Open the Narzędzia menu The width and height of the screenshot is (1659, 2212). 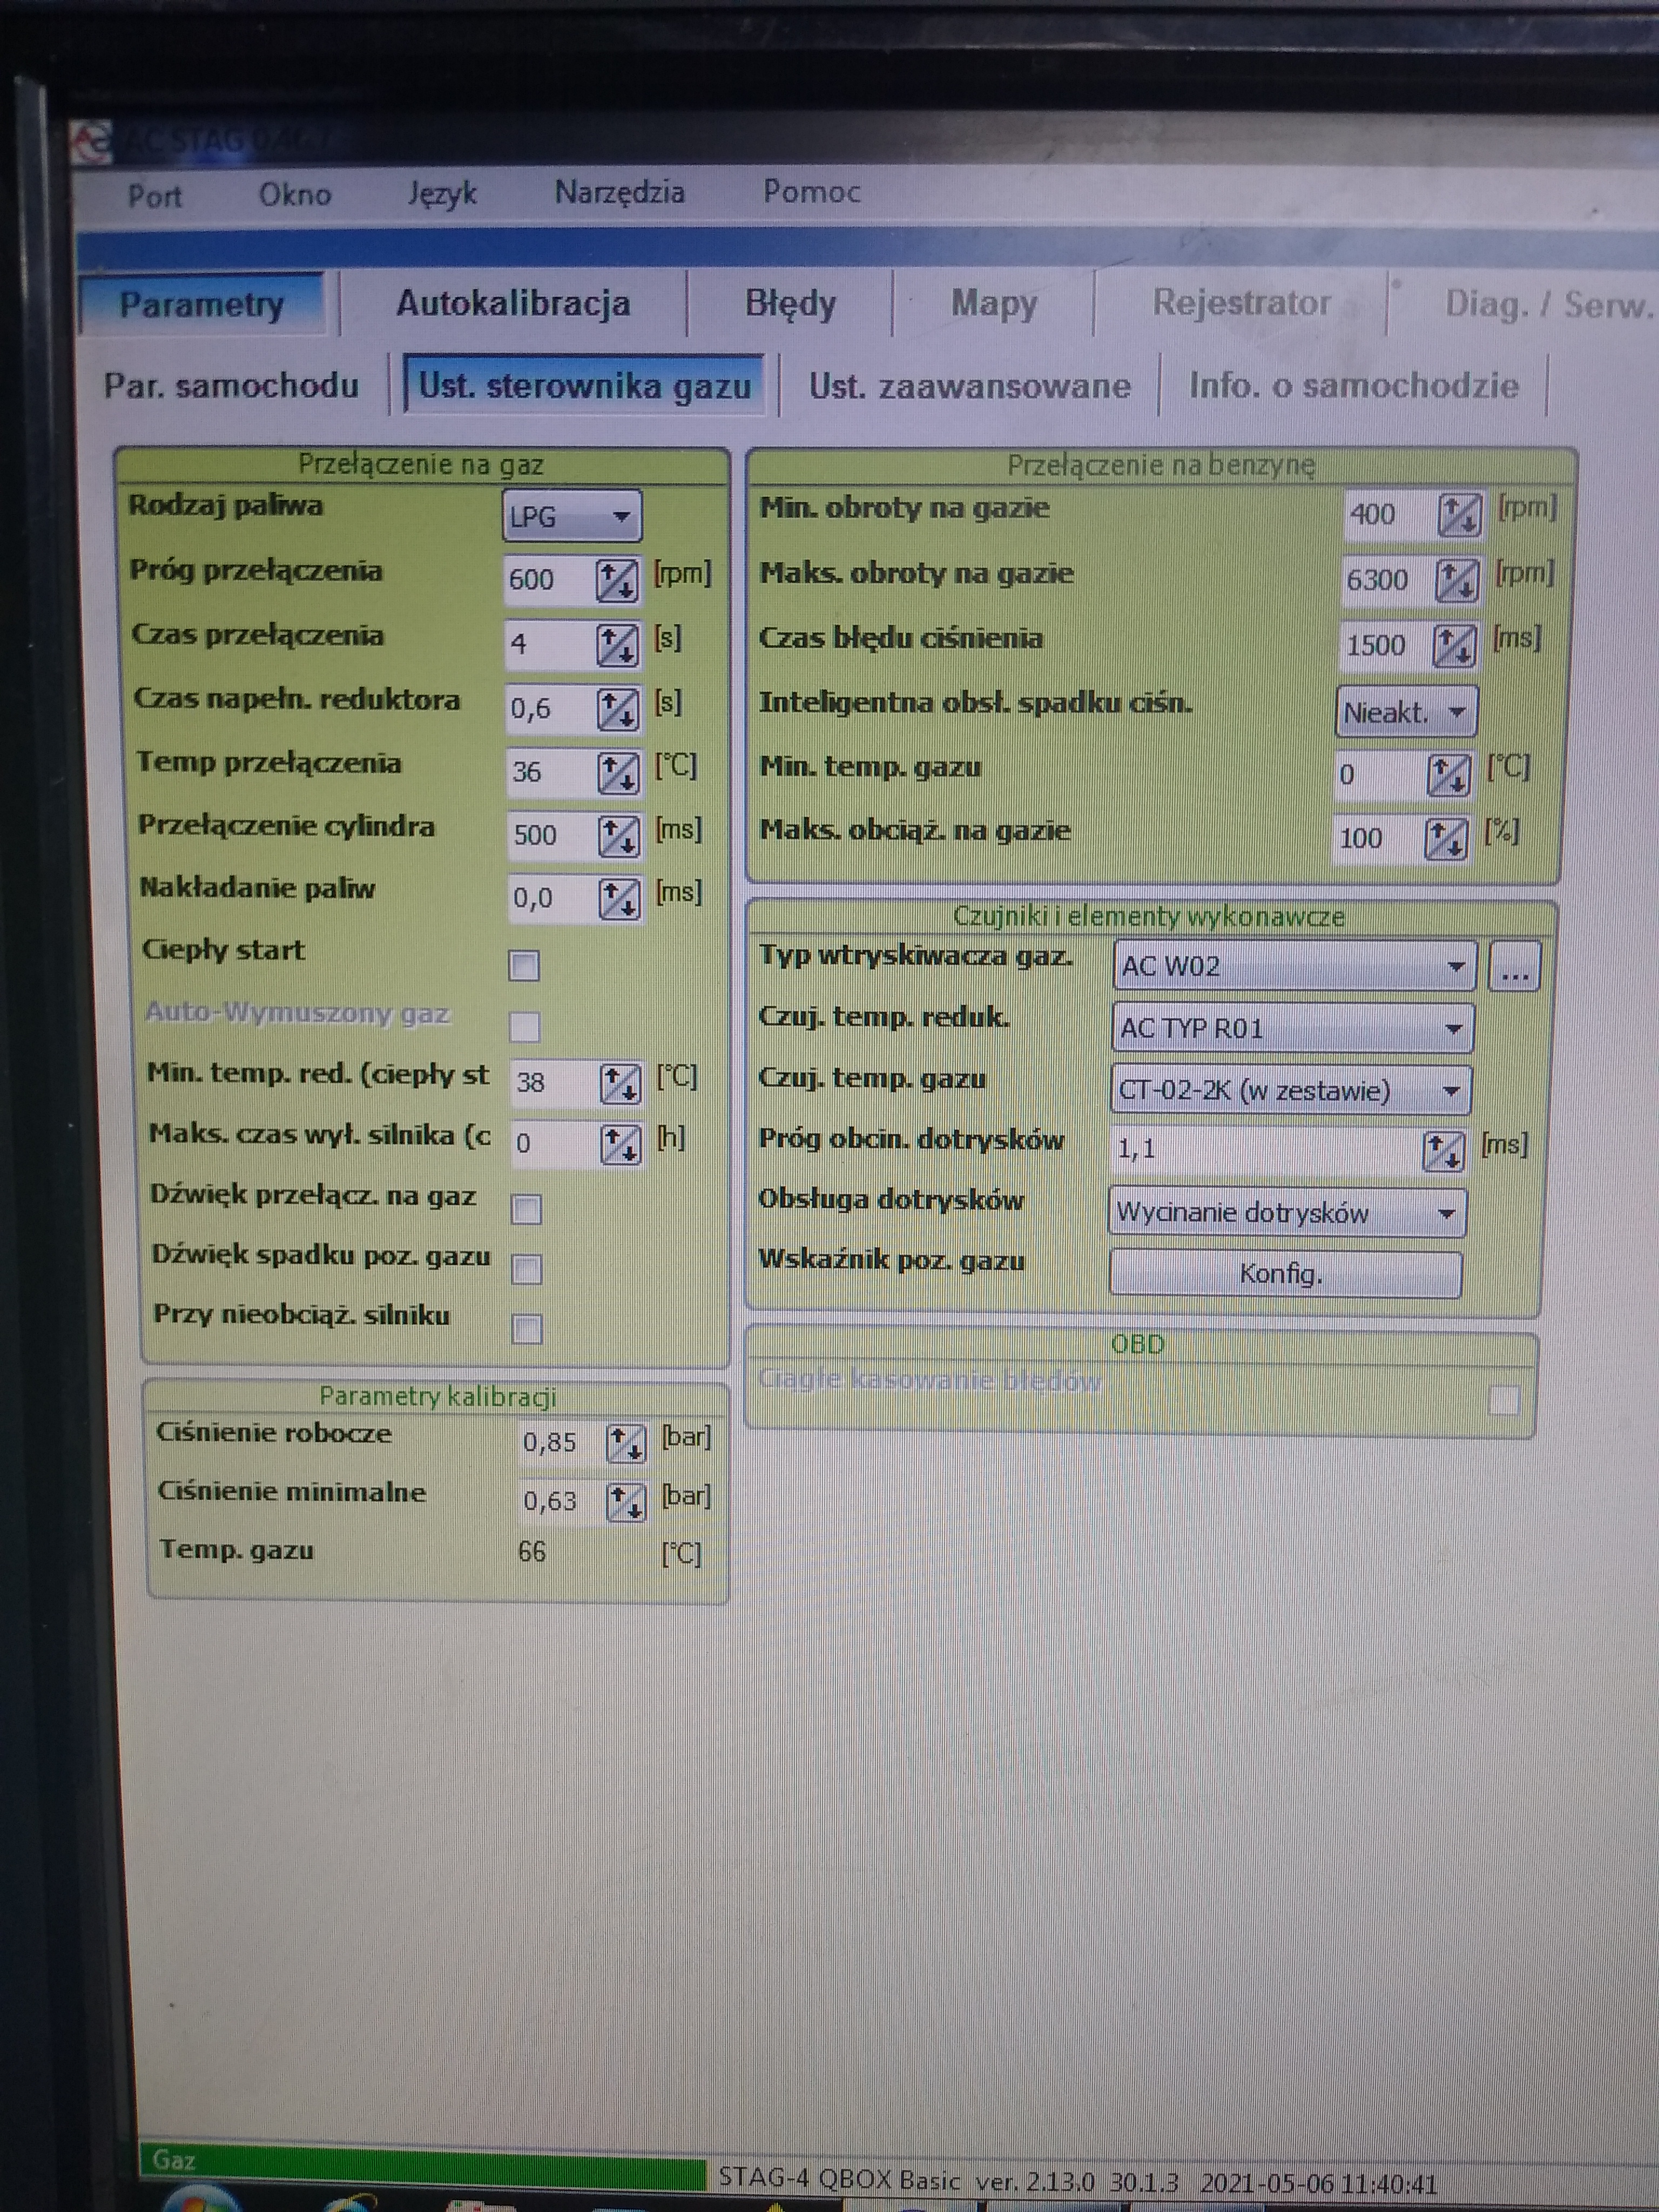tap(619, 192)
